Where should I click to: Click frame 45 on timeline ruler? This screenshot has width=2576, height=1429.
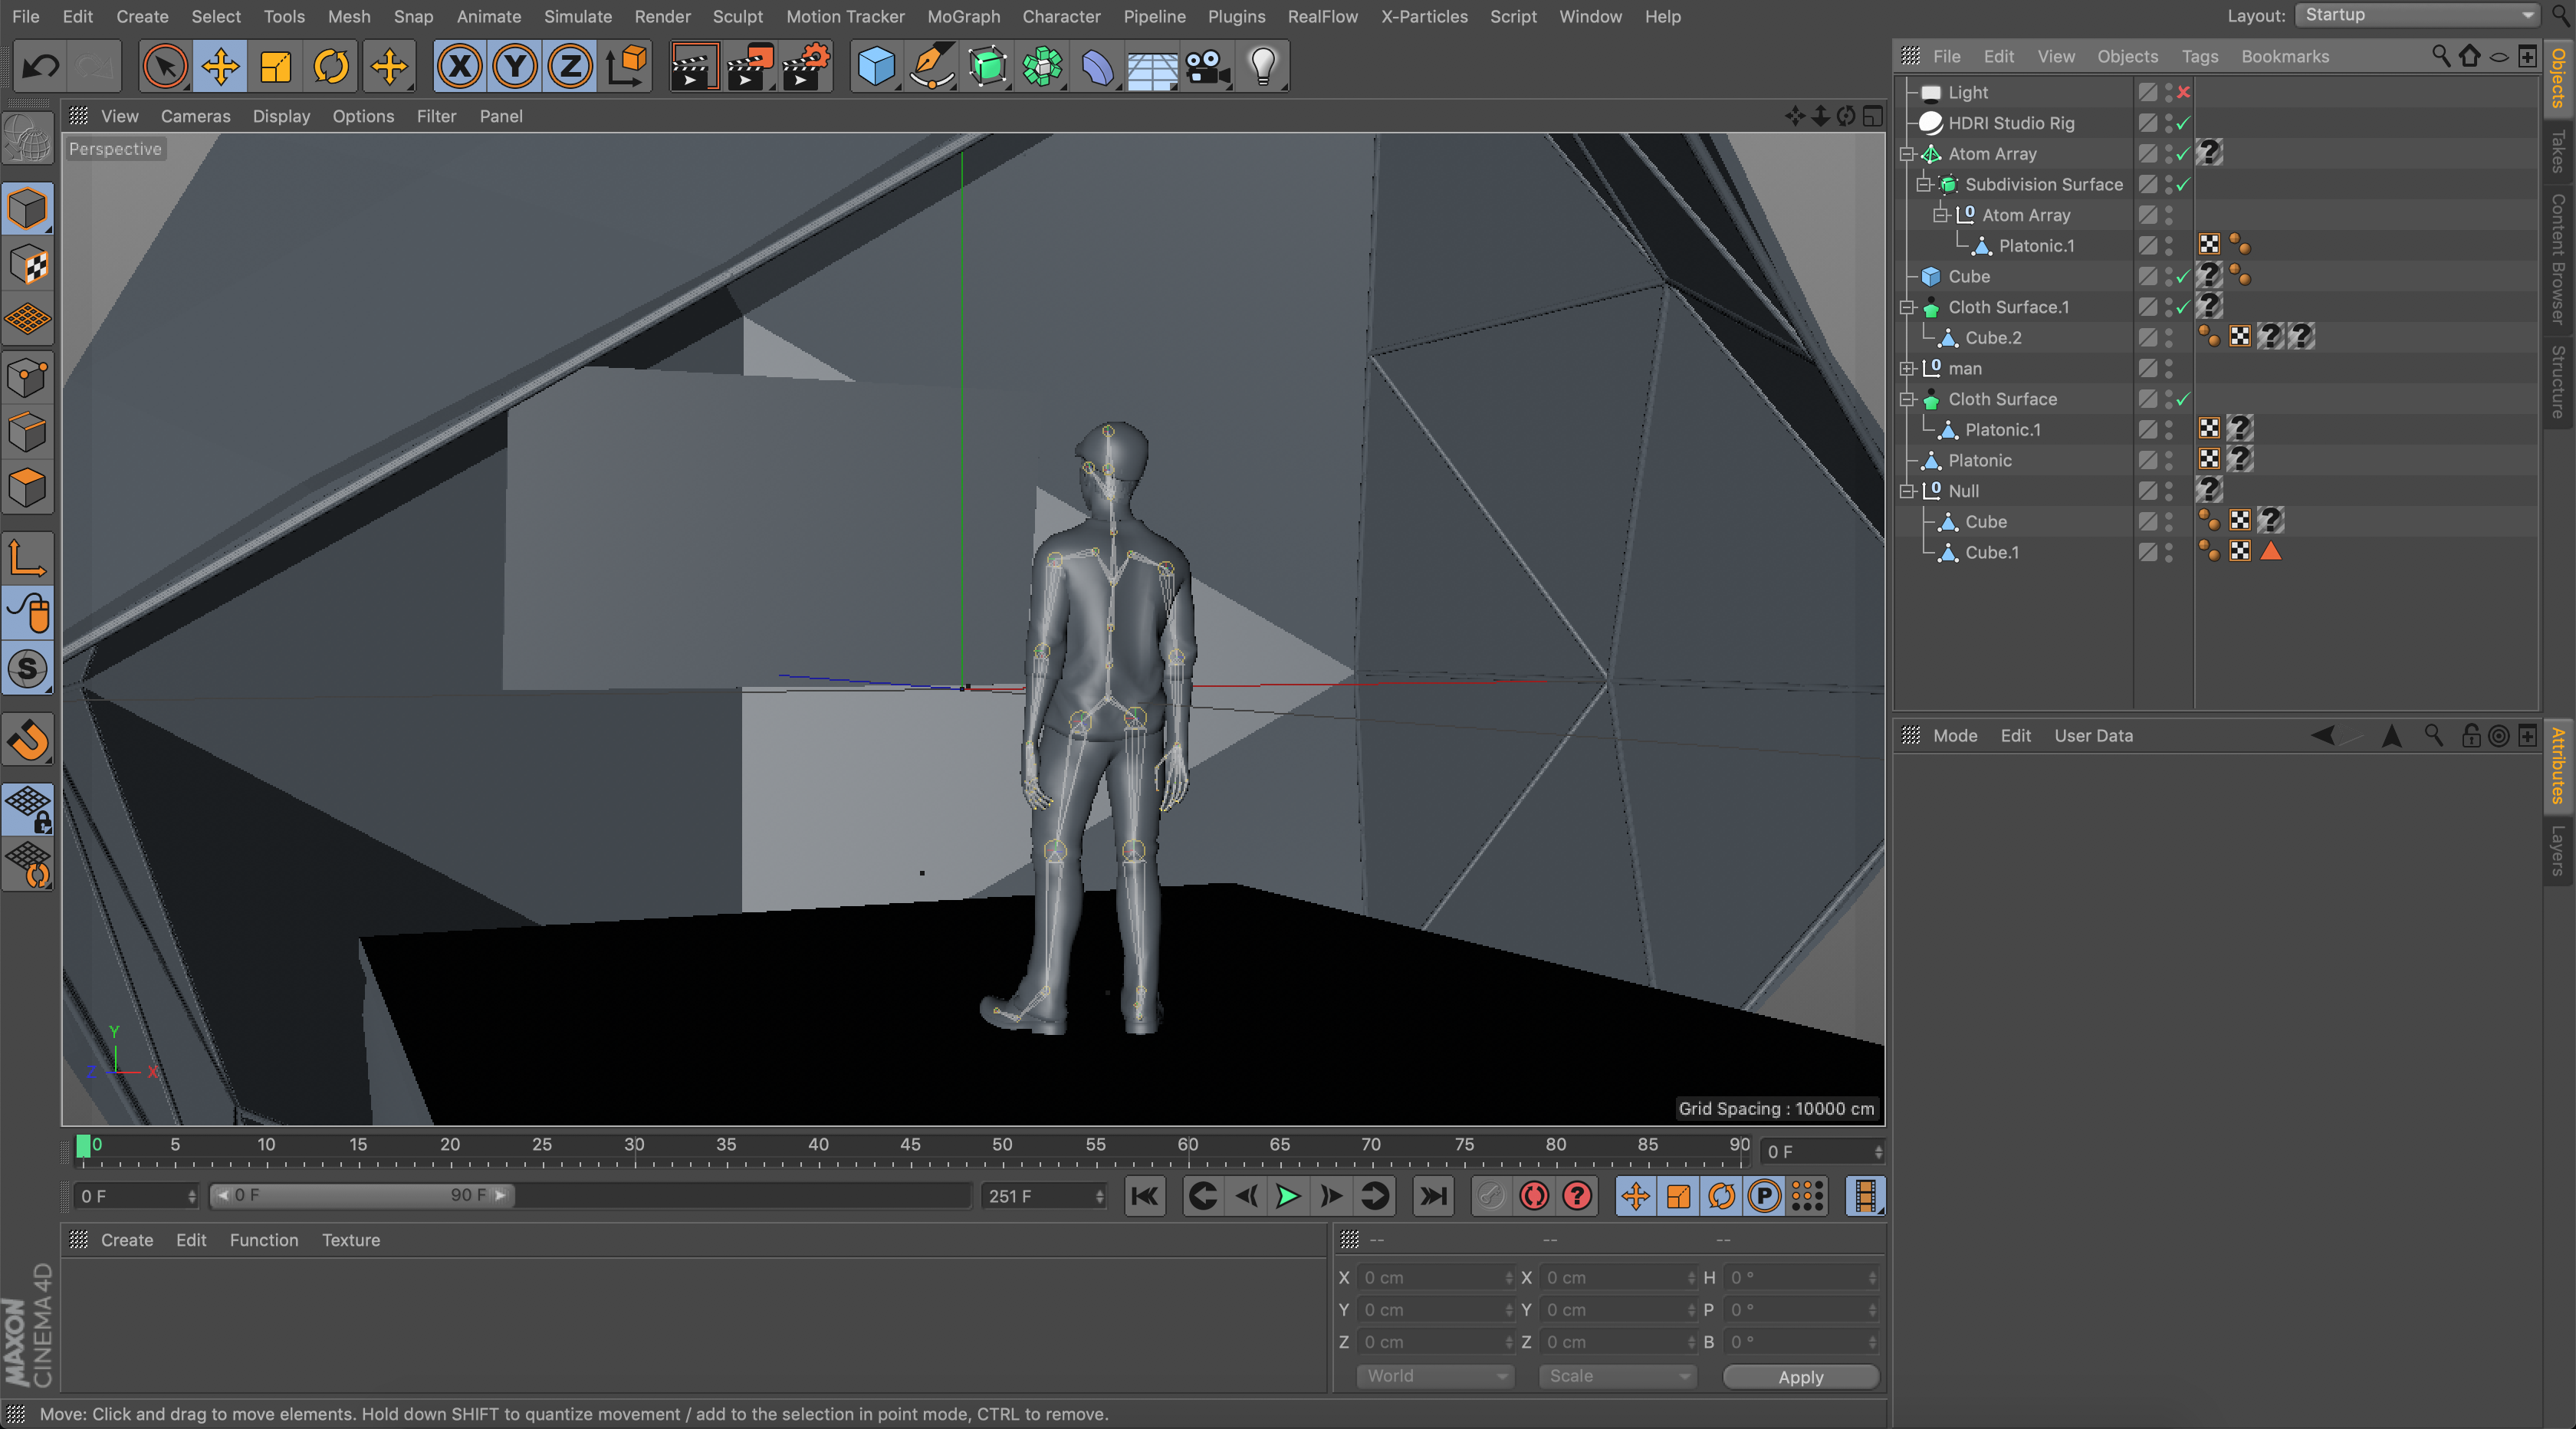(910, 1146)
